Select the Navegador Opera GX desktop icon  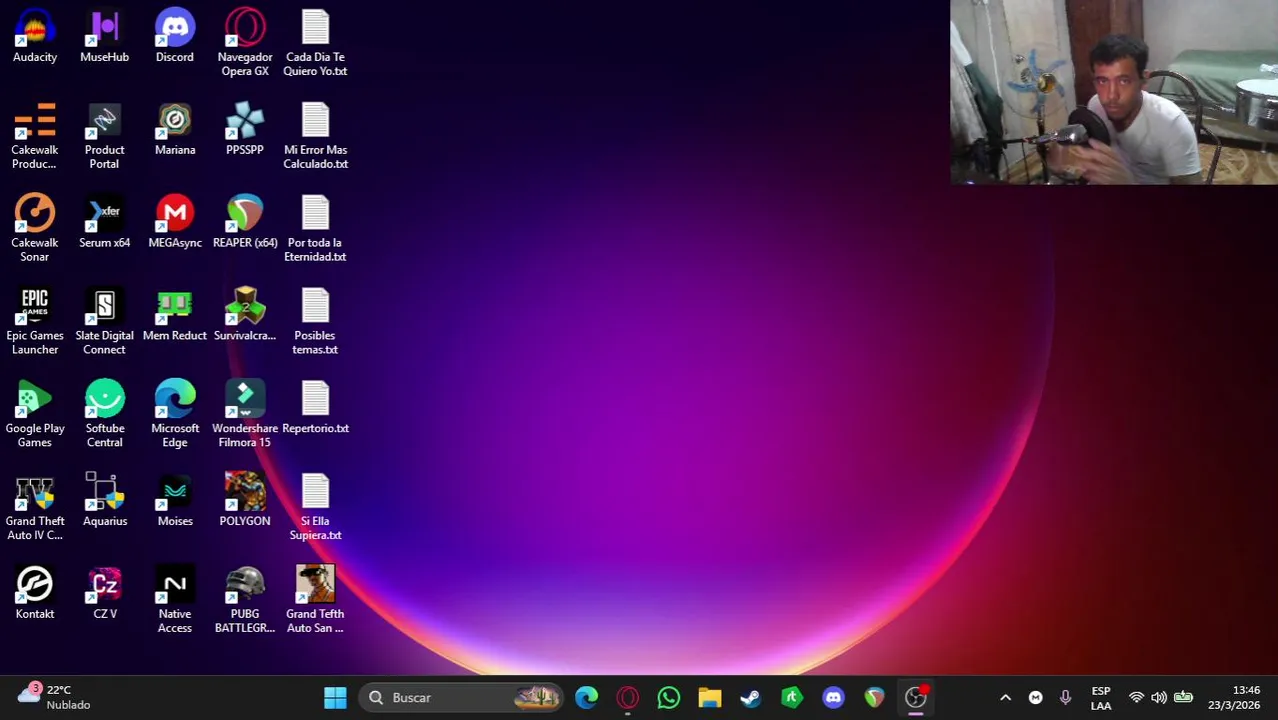(x=245, y=43)
